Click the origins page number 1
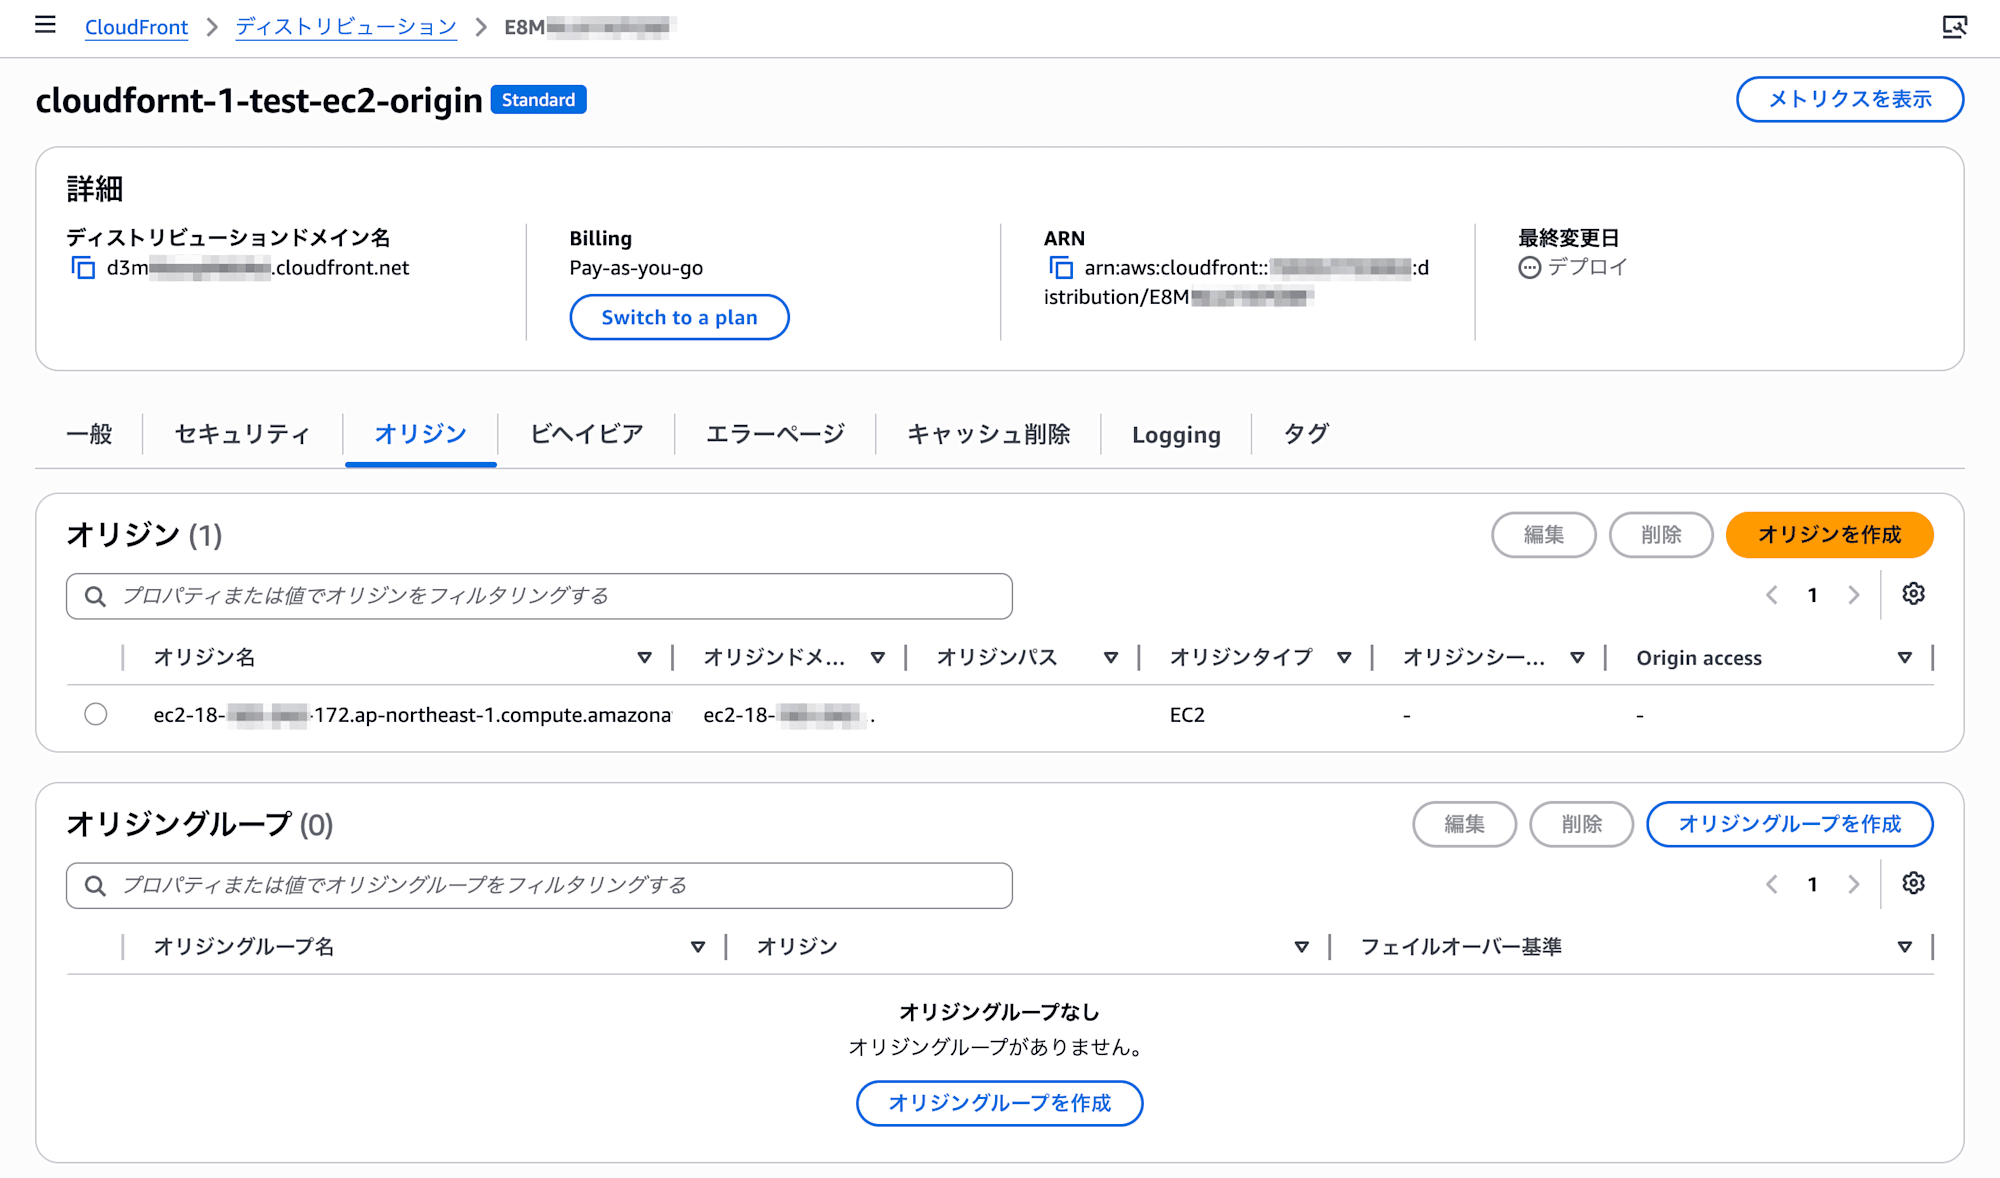This screenshot has width=2000, height=1178. (x=1812, y=595)
